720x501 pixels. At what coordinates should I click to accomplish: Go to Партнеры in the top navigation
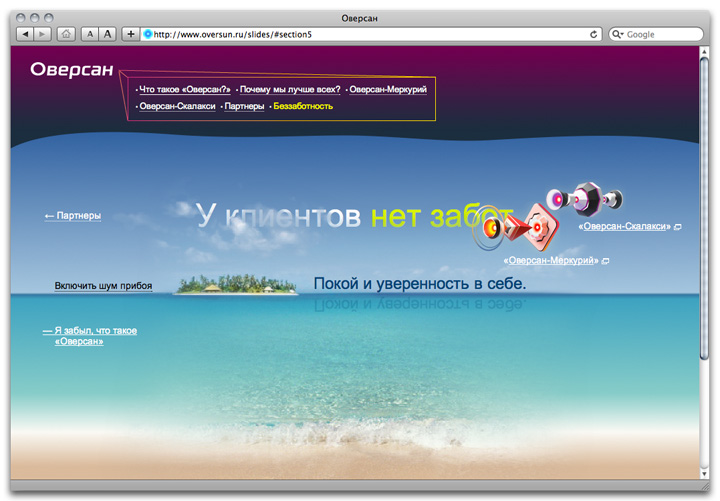[244, 106]
